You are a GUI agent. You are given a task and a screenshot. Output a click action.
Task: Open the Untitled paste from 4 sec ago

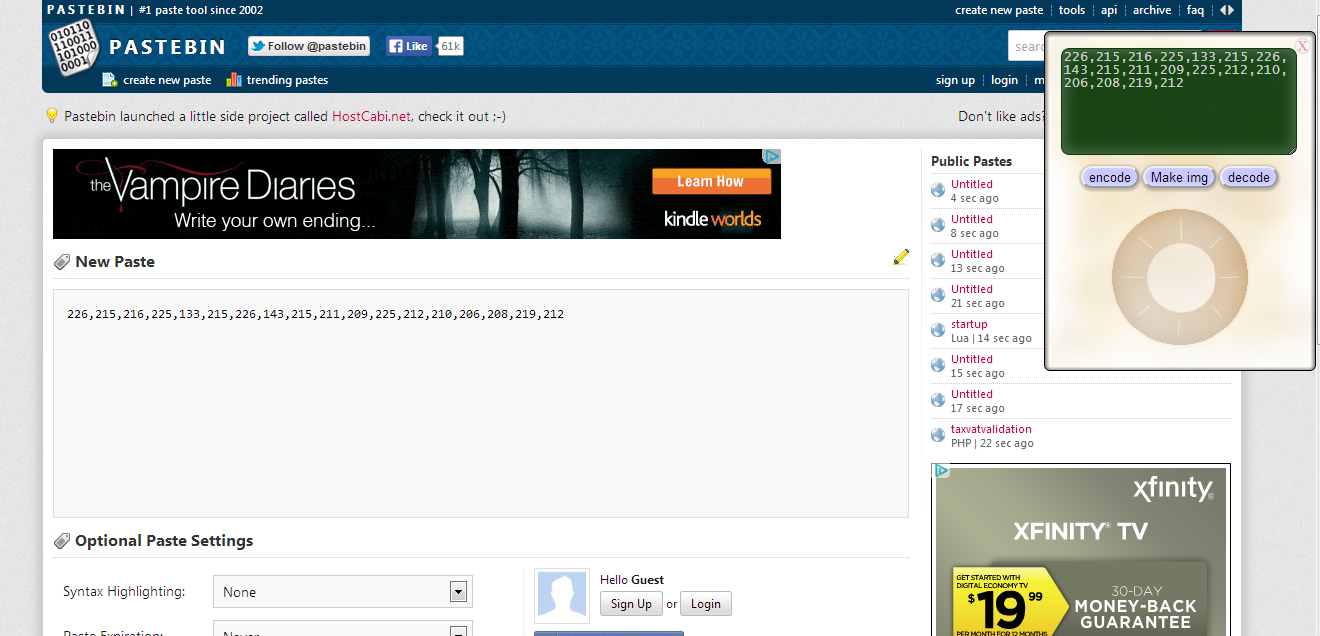pos(972,184)
